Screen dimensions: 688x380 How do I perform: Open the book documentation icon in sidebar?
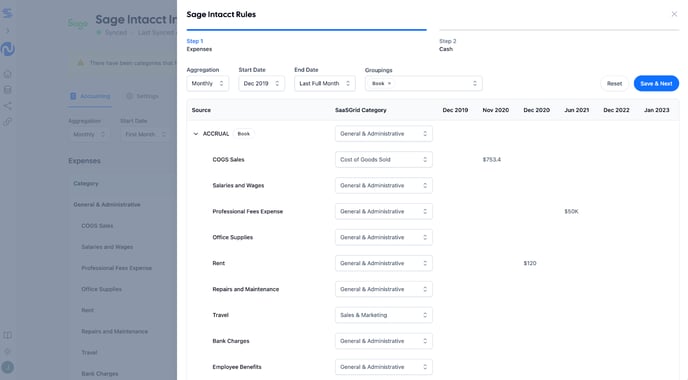click(7, 335)
